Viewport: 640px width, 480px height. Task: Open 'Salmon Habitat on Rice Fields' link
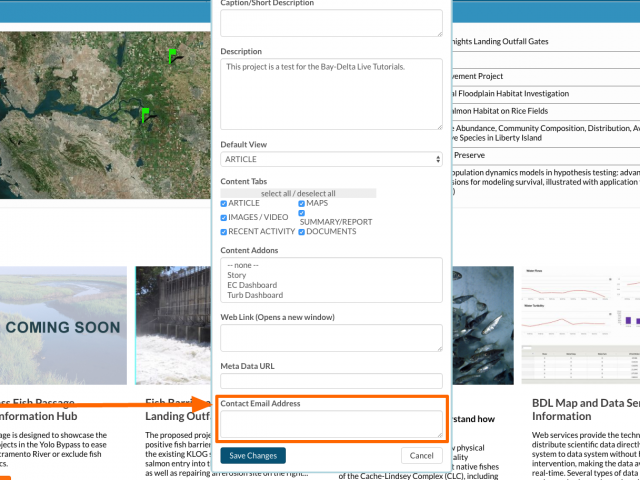(500, 111)
